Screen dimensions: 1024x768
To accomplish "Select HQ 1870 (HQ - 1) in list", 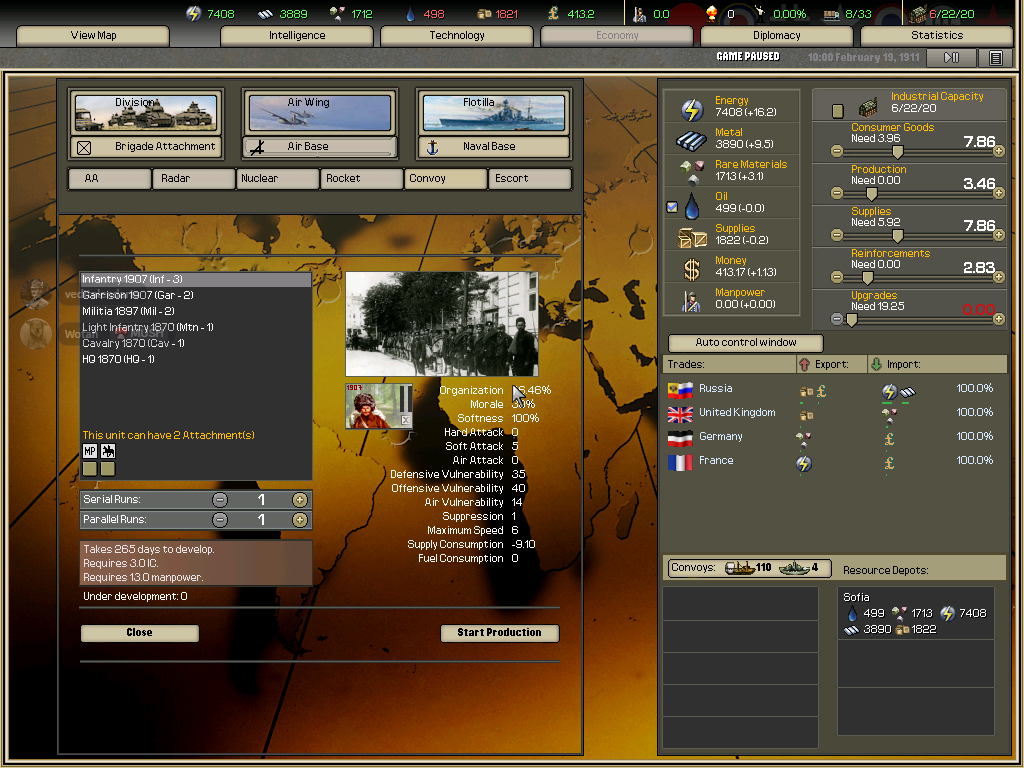I will pyautogui.click(x=195, y=359).
